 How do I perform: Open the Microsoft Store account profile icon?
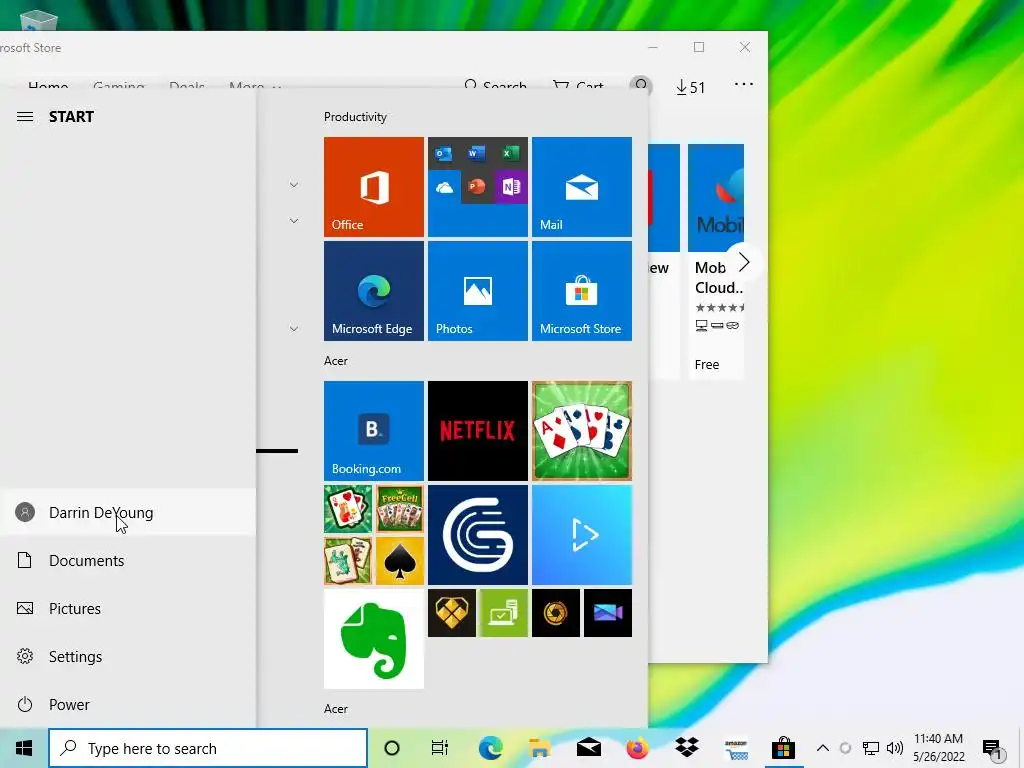coord(641,86)
